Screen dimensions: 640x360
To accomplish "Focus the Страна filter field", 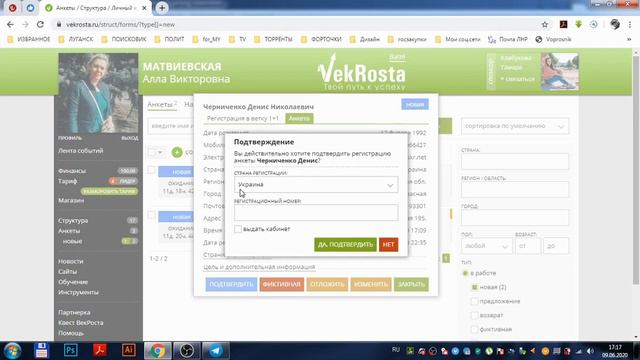I will (515, 162).
